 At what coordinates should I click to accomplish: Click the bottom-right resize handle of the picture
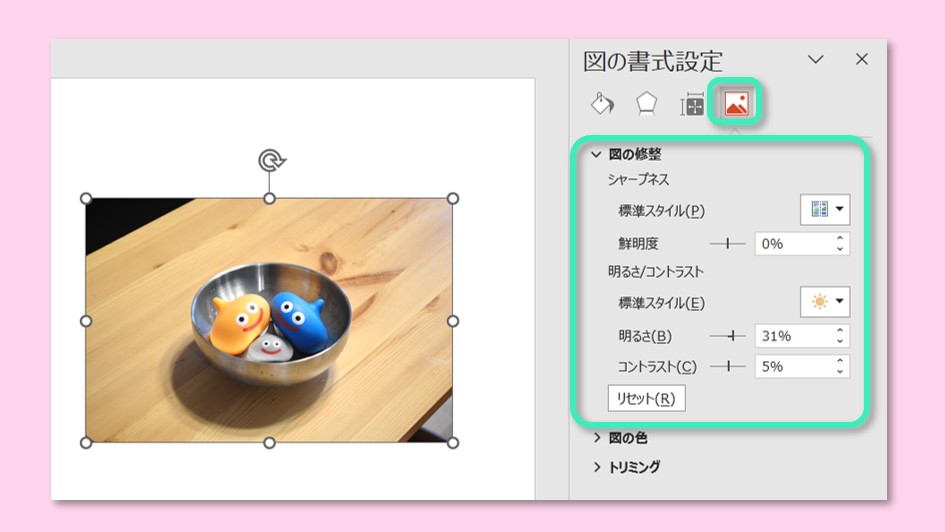coord(453,443)
